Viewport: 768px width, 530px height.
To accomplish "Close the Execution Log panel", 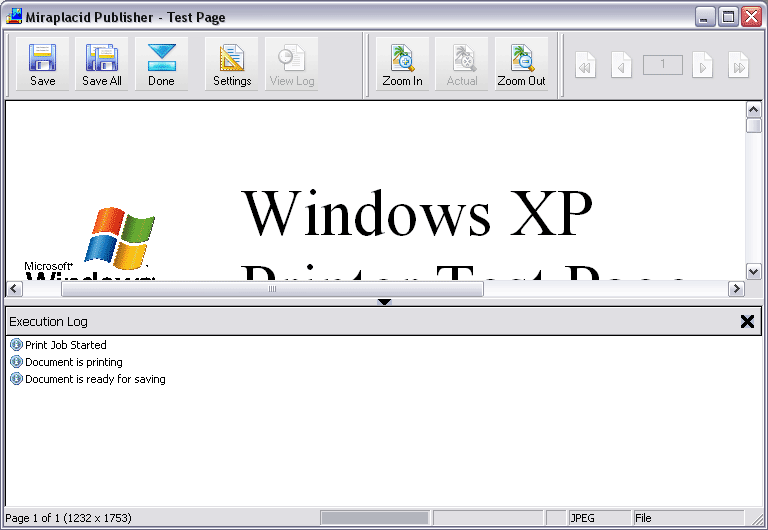I will [747, 321].
